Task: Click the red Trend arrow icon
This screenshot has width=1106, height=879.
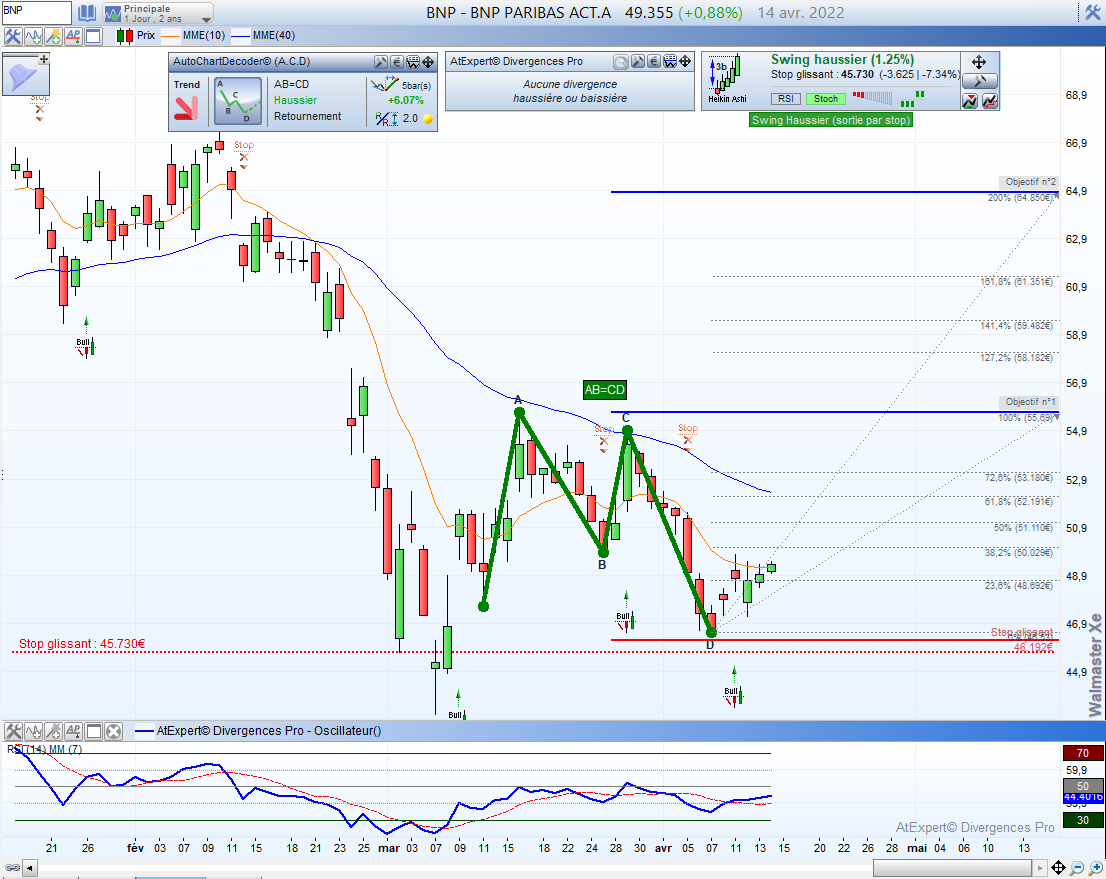Action: pos(186,109)
